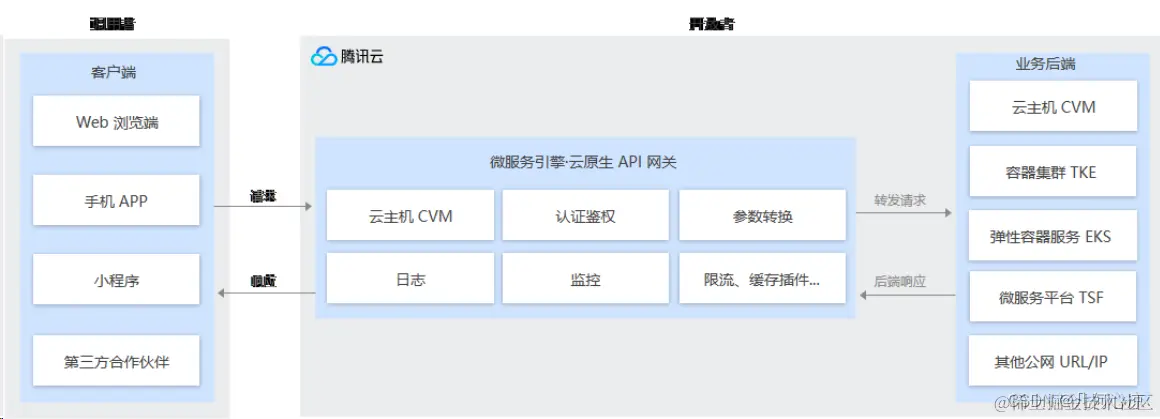Choose the 小程序 client box
This screenshot has width=1160, height=419.
coord(116,280)
